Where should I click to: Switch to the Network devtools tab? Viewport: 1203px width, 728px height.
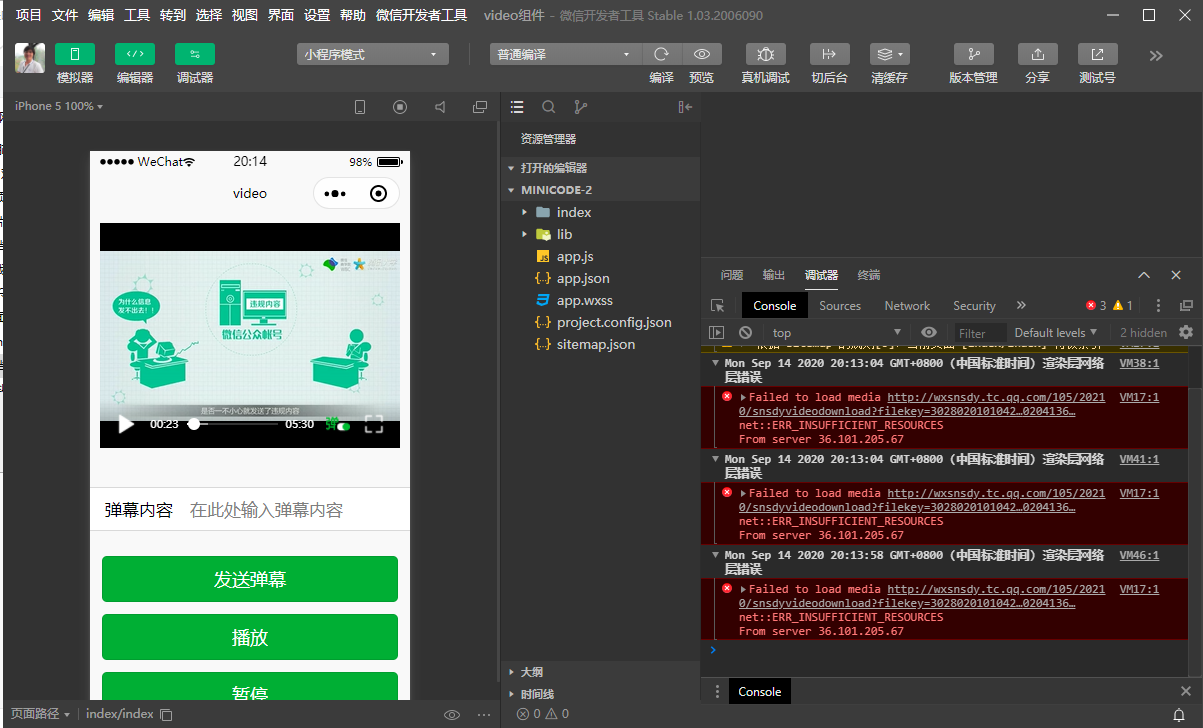[x=907, y=306]
